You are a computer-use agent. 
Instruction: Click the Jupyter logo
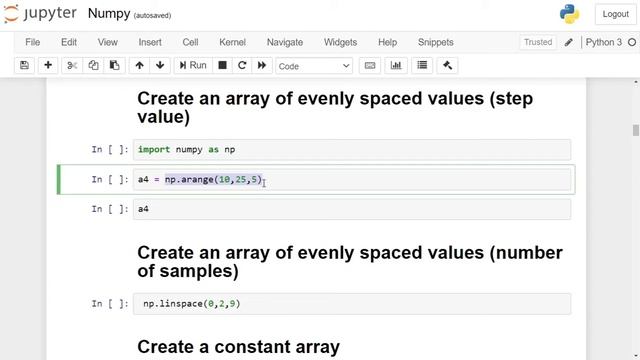pyautogui.click(x=40, y=13)
